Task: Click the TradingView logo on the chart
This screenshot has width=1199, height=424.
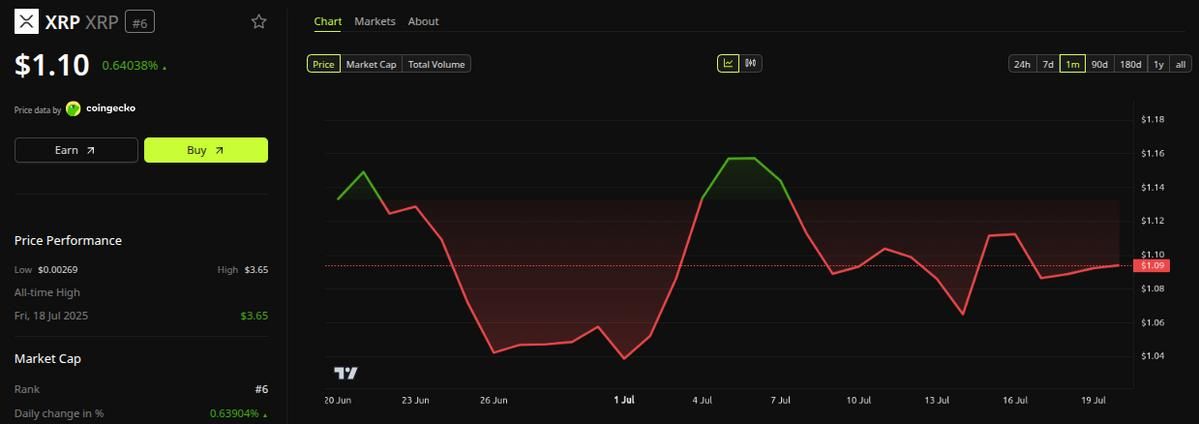Action: click(346, 373)
